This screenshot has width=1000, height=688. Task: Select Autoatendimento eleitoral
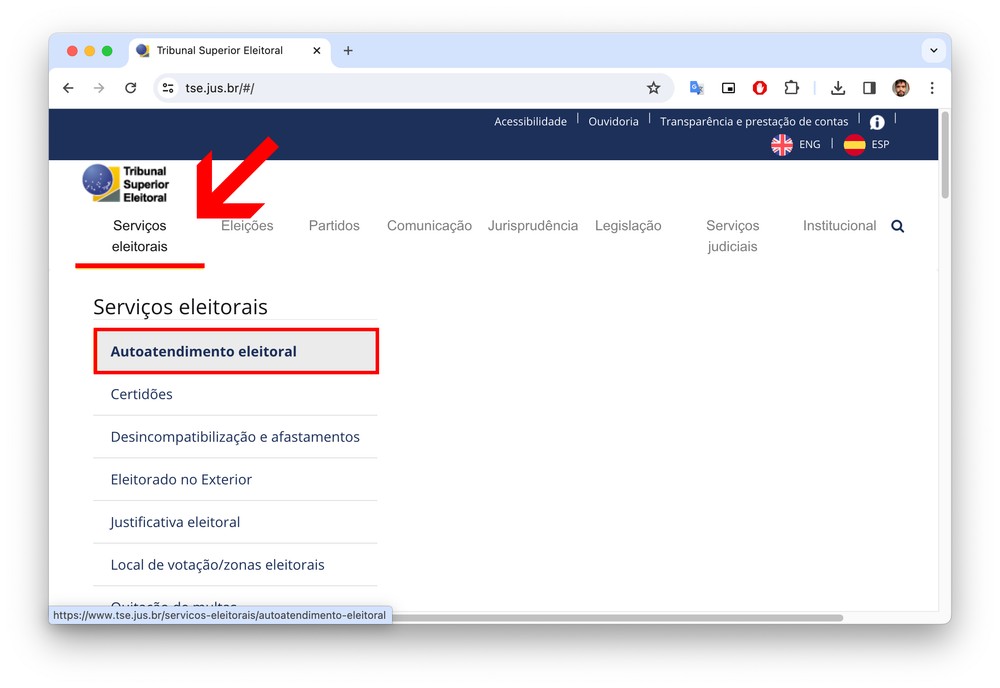[236, 351]
